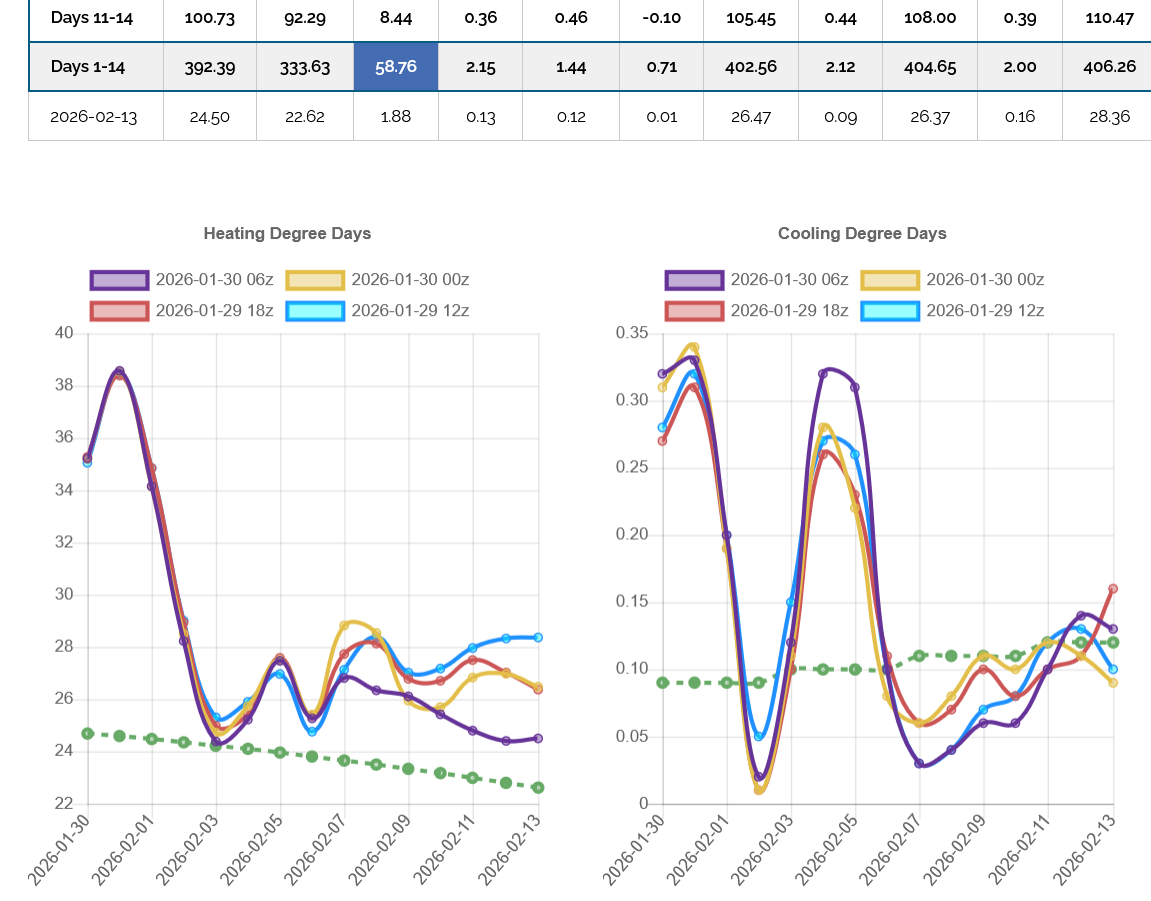
Task: Toggle 2026-01-29 12z series in Cooling chart legend
Action: [x=952, y=310]
